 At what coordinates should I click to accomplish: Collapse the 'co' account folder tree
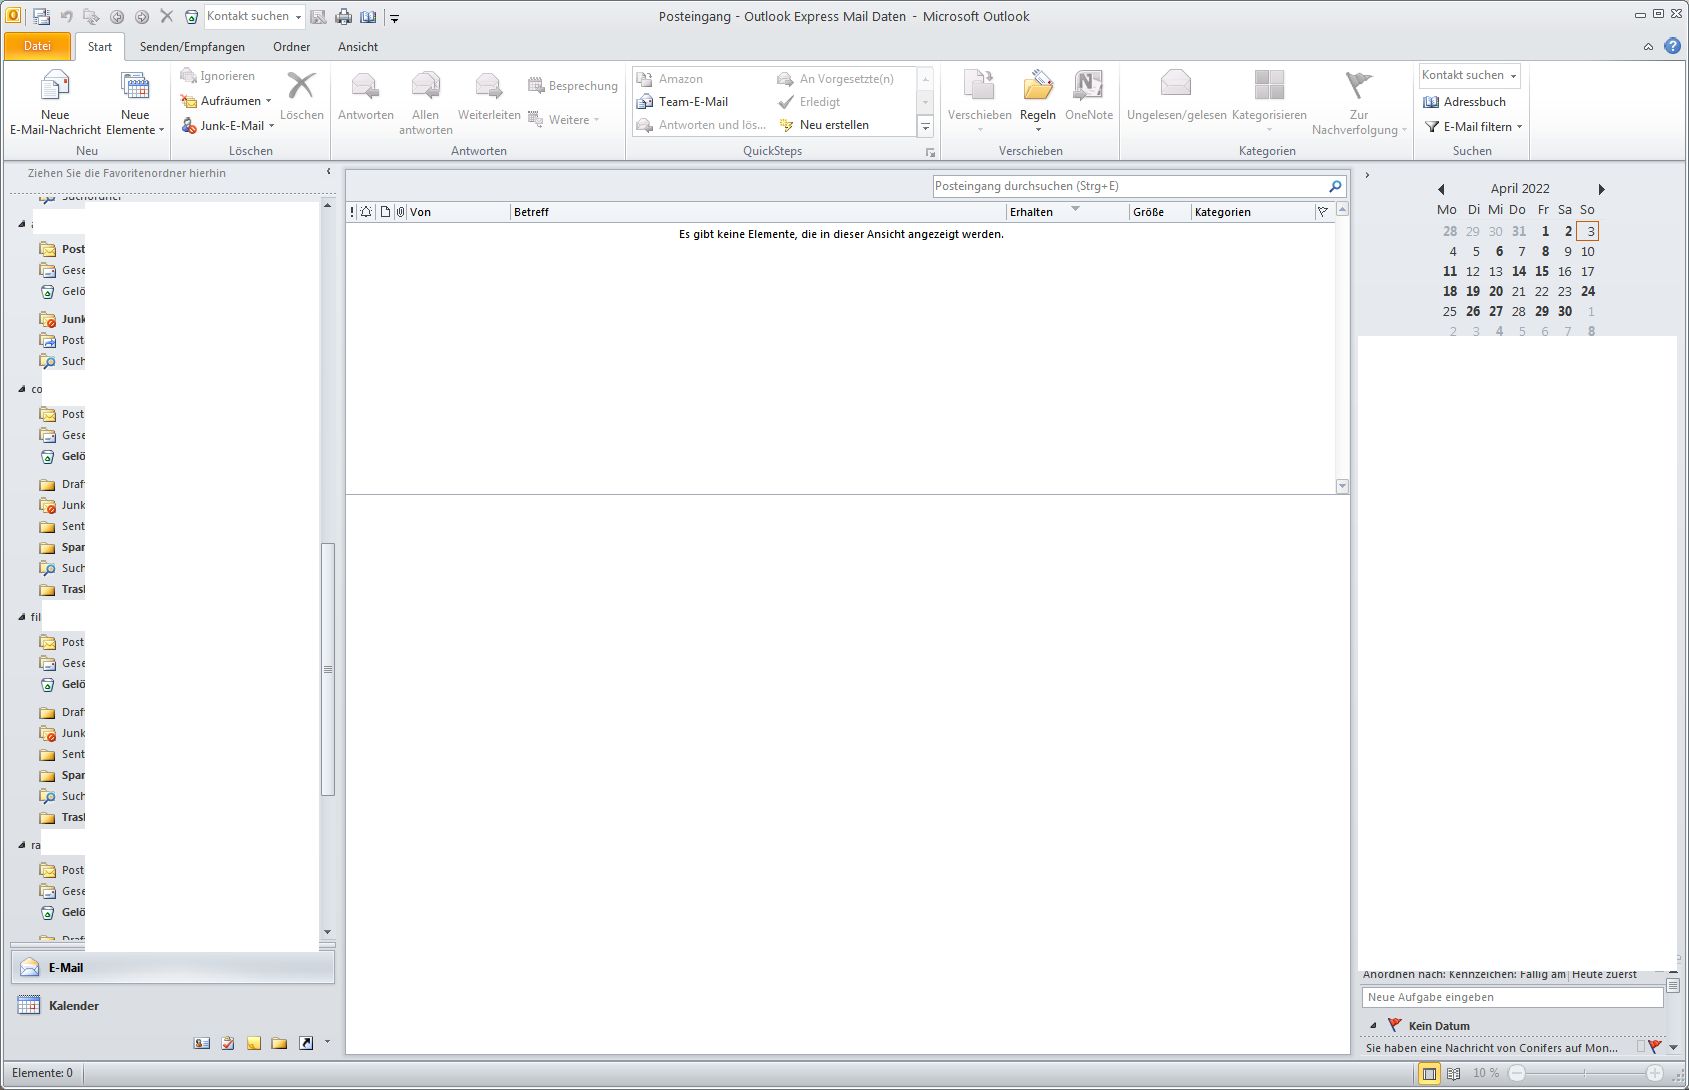(x=22, y=389)
